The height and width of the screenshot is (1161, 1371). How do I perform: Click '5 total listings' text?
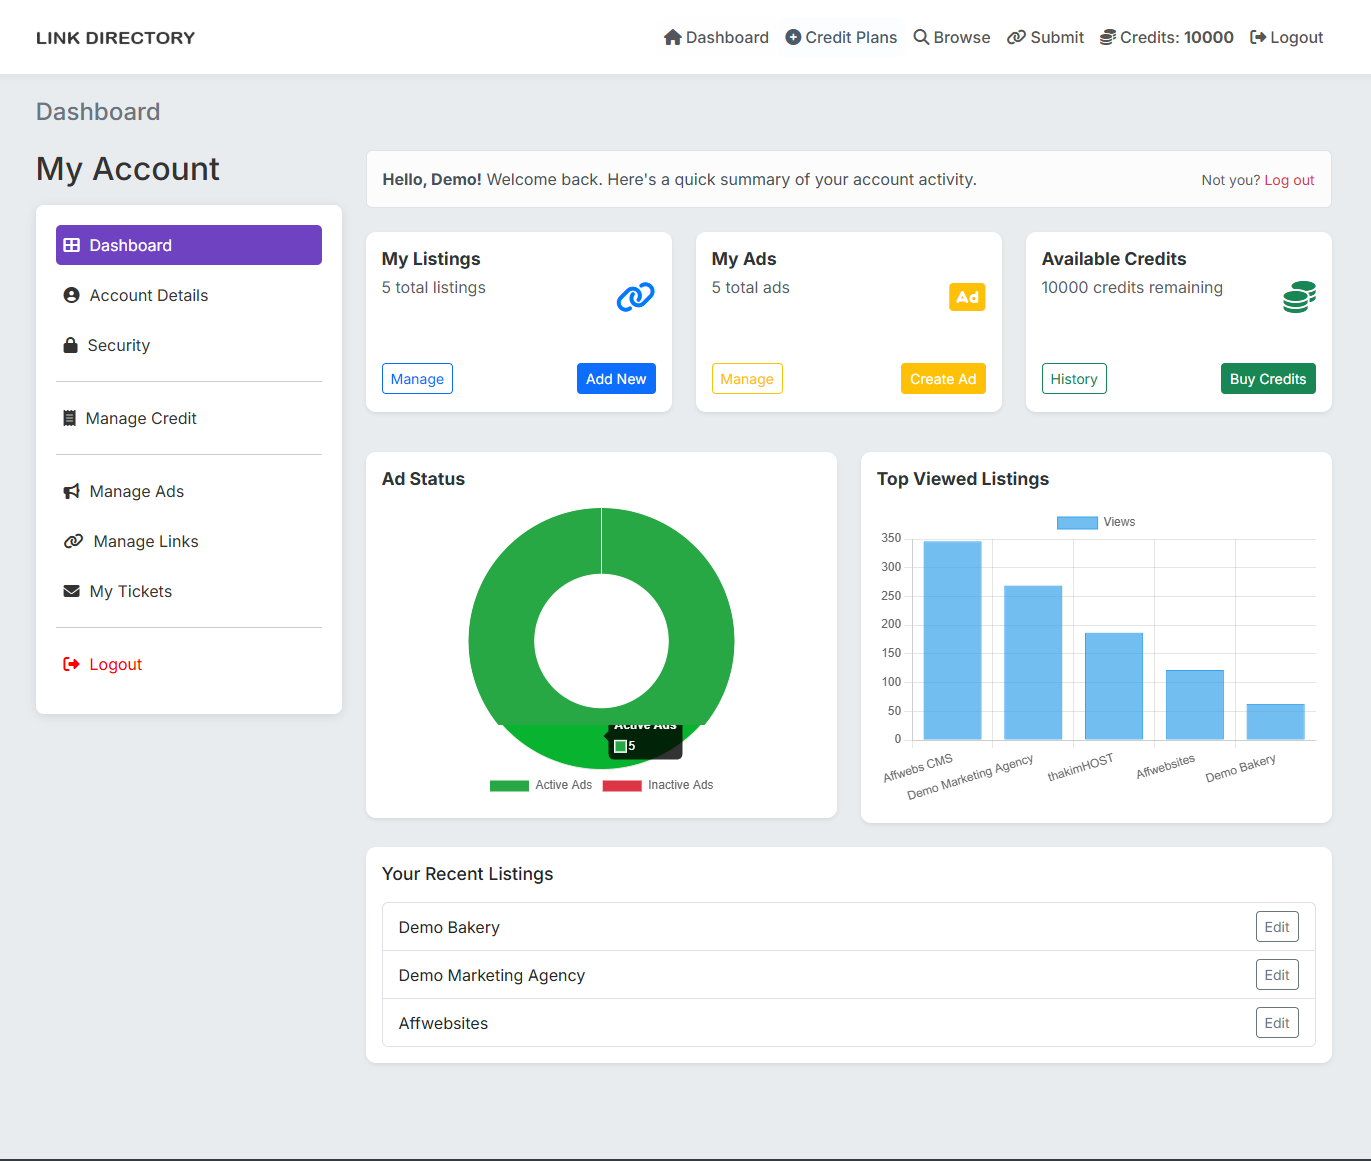point(433,287)
